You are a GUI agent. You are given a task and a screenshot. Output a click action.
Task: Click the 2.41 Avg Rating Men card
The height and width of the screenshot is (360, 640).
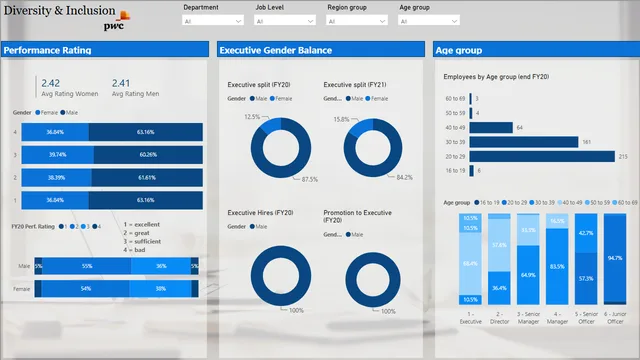tap(135, 87)
